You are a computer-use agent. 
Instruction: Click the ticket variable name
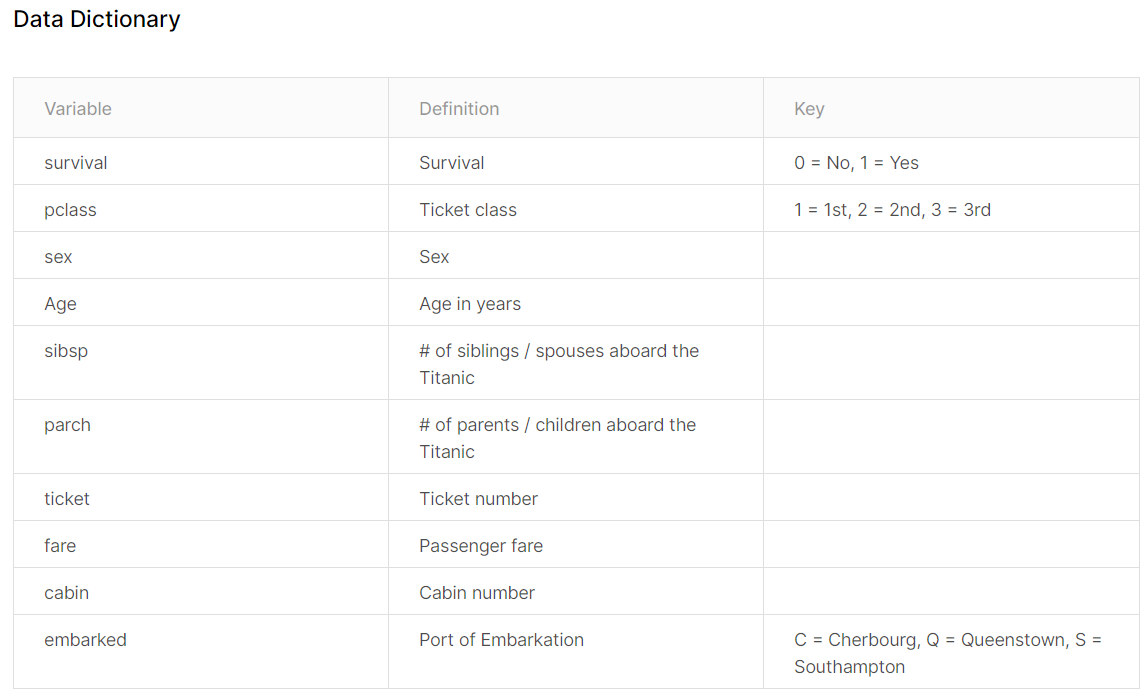(x=67, y=499)
